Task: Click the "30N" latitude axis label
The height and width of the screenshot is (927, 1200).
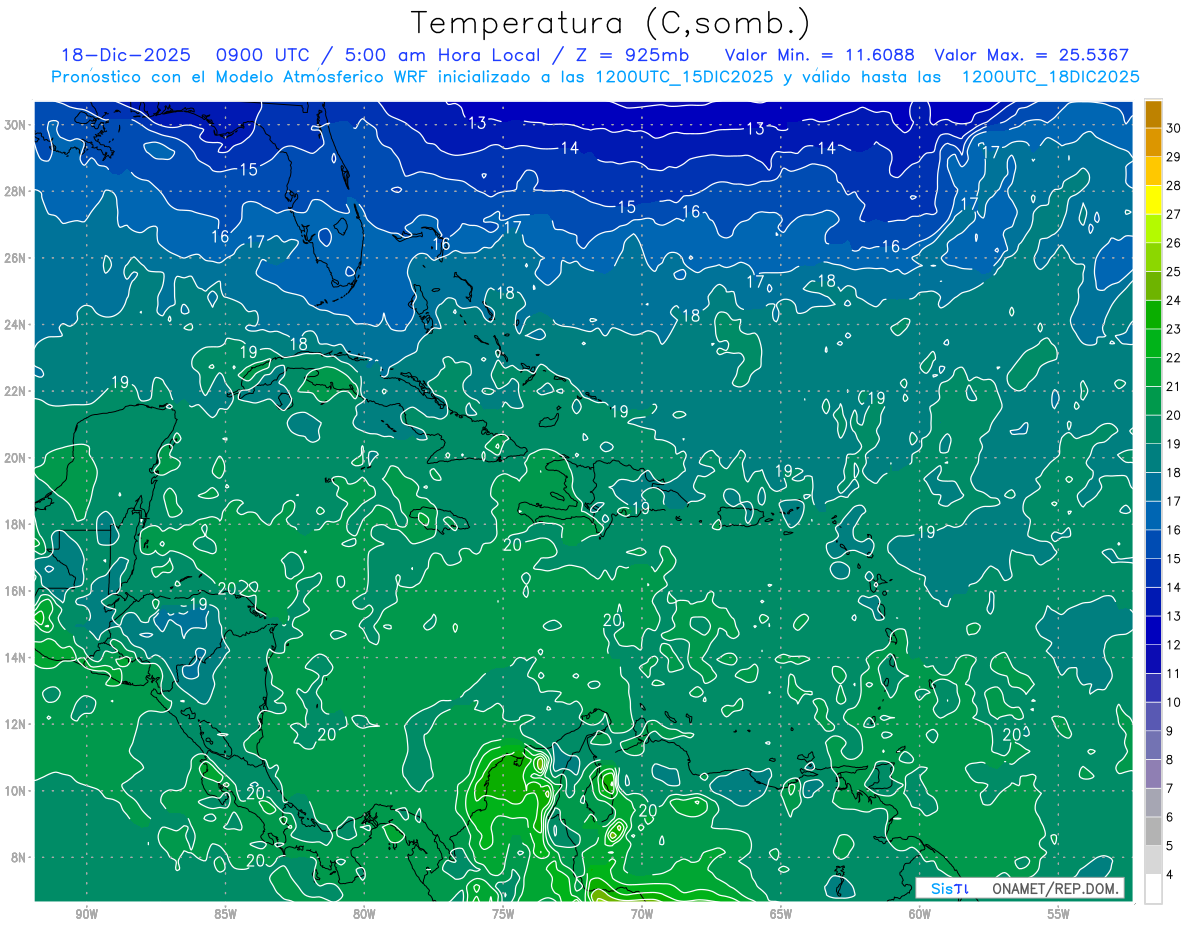Action: 15,125
